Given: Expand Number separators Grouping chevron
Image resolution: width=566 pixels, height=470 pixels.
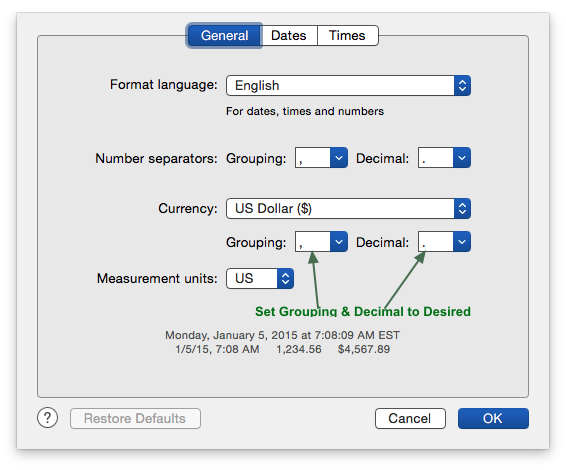Looking at the screenshot, I should pos(339,158).
